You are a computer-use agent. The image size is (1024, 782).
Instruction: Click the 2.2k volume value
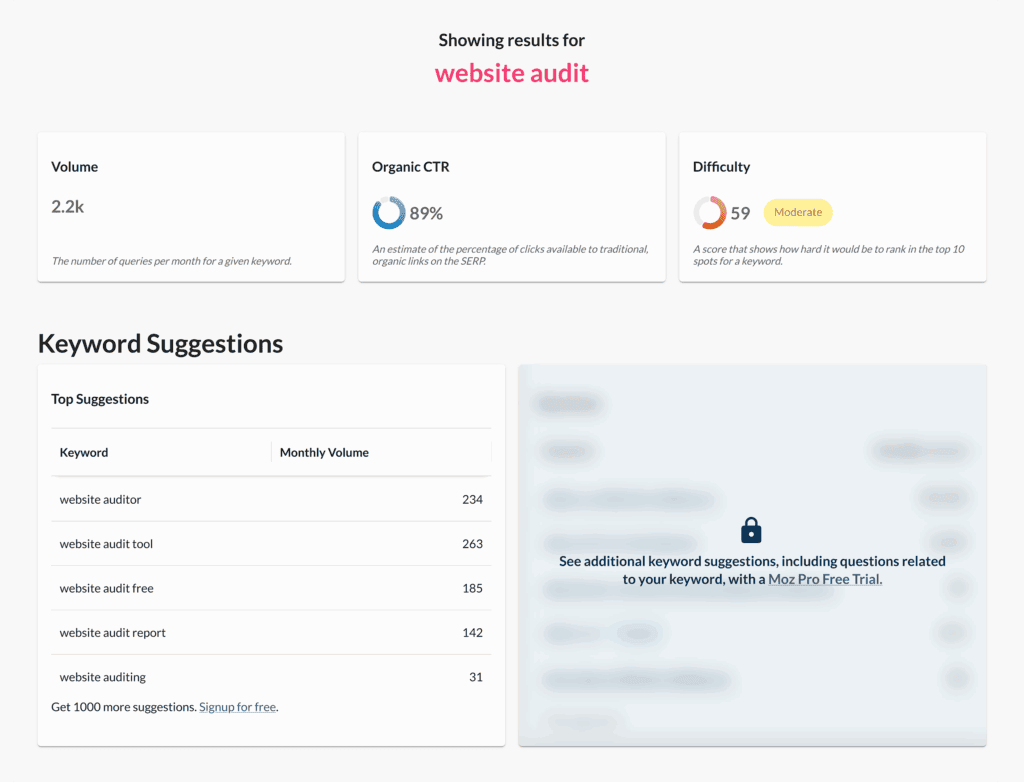point(68,207)
